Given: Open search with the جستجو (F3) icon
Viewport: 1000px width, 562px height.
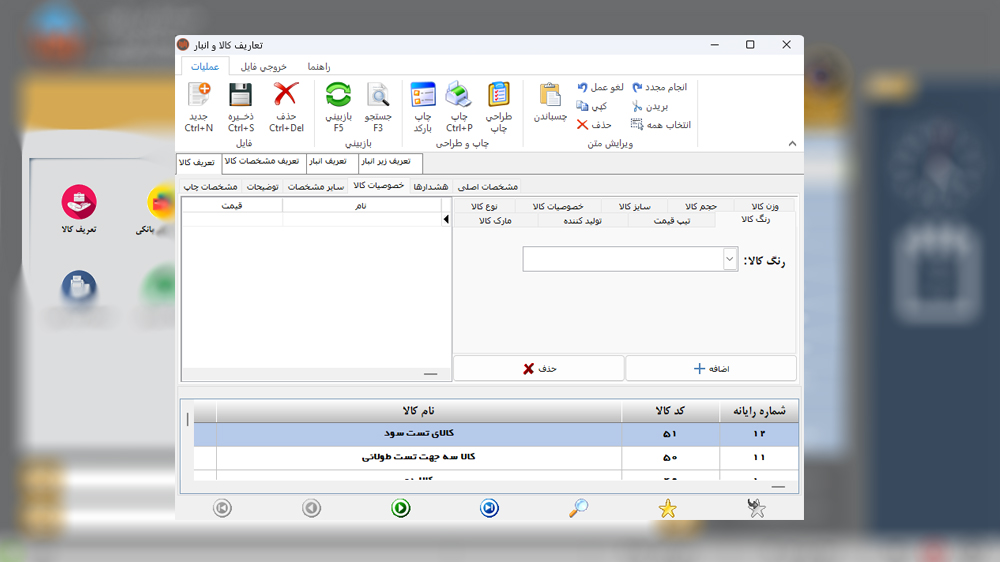Looking at the screenshot, I should pos(378,96).
